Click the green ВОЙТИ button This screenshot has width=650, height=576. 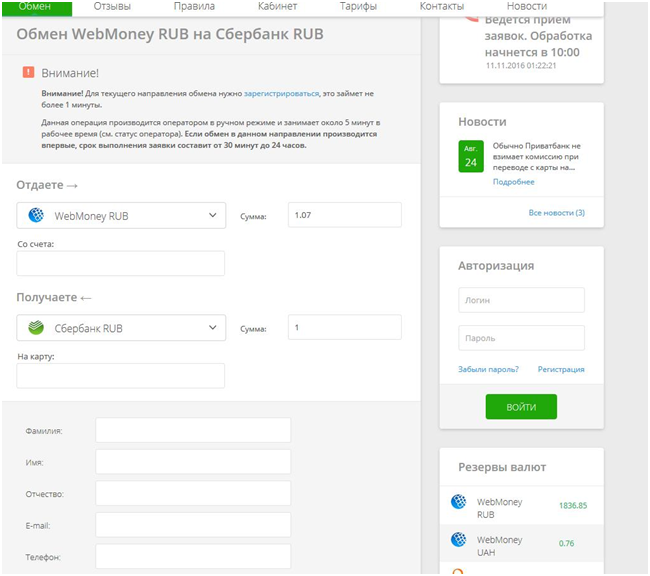click(521, 406)
